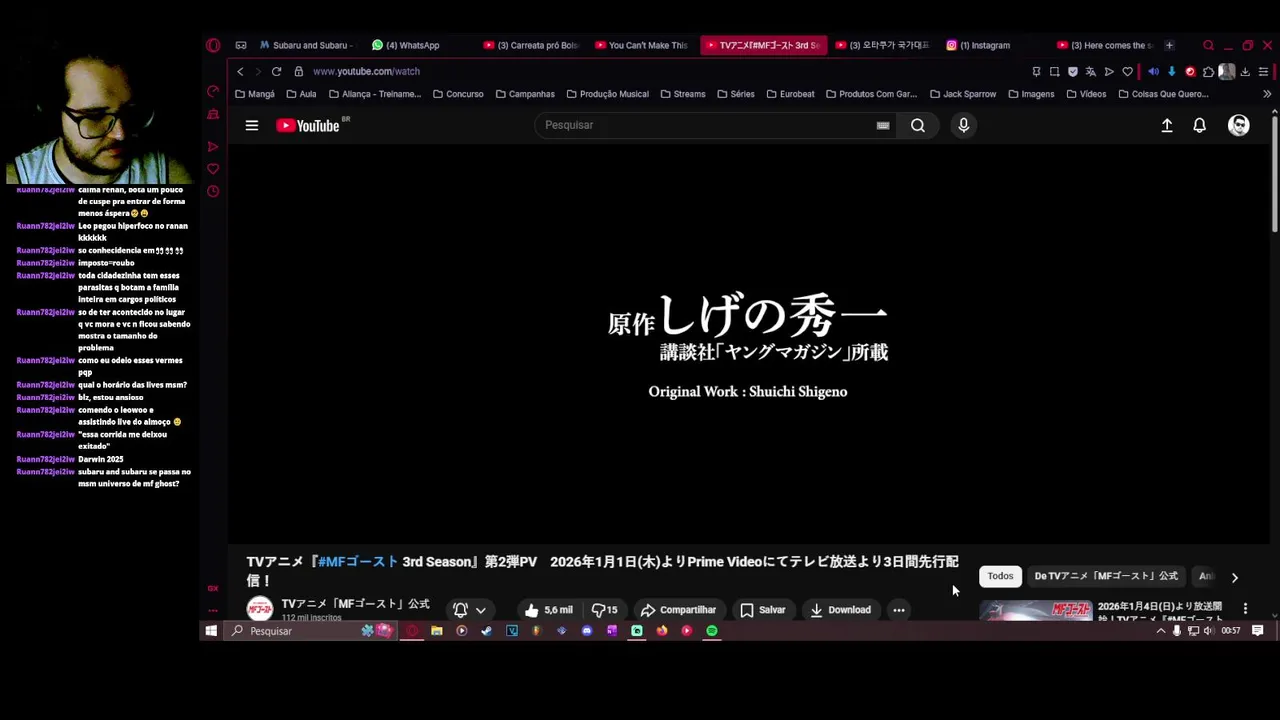The width and height of the screenshot is (1280, 720).
Task: Select the De TVアニメ「MFゴースト」公式 chip
Action: tap(1106, 576)
